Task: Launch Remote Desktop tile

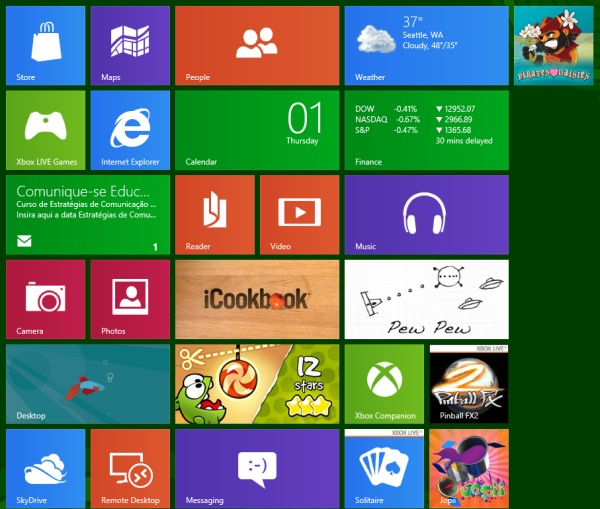Action: [x=130, y=469]
